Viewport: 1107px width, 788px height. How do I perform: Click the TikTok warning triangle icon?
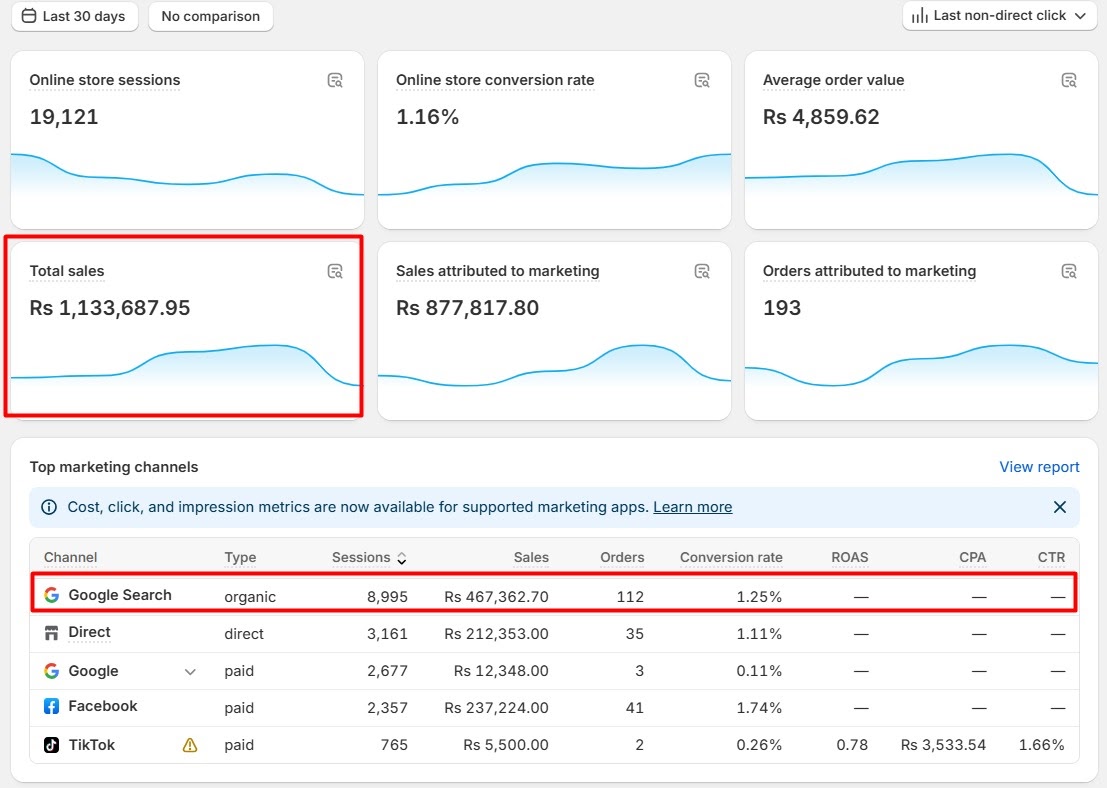pos(190,745)
